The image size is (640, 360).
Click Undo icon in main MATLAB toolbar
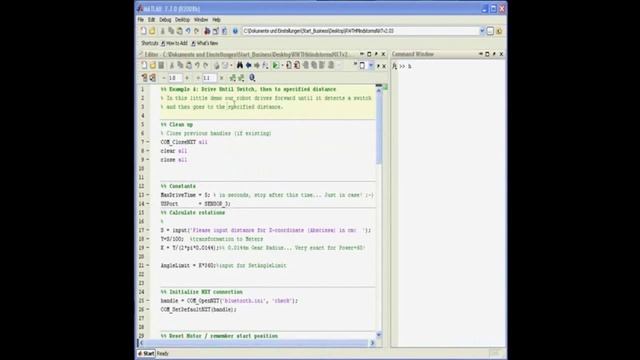point(188,31)
